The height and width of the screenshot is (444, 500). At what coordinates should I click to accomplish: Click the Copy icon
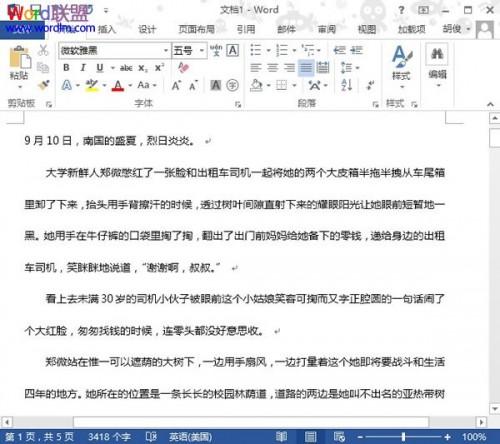click(x=43, y=68)
